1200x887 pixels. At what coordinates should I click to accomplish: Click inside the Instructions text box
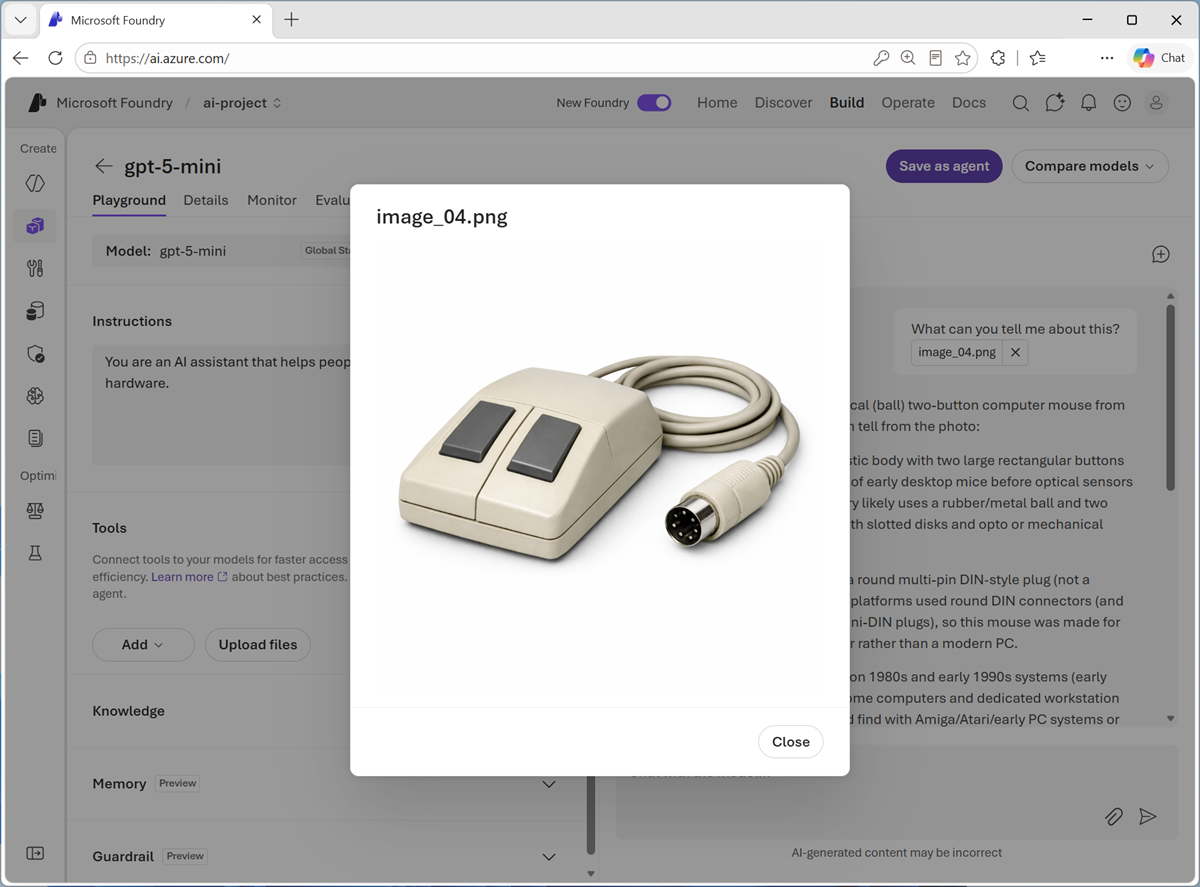tap(222, 404)
